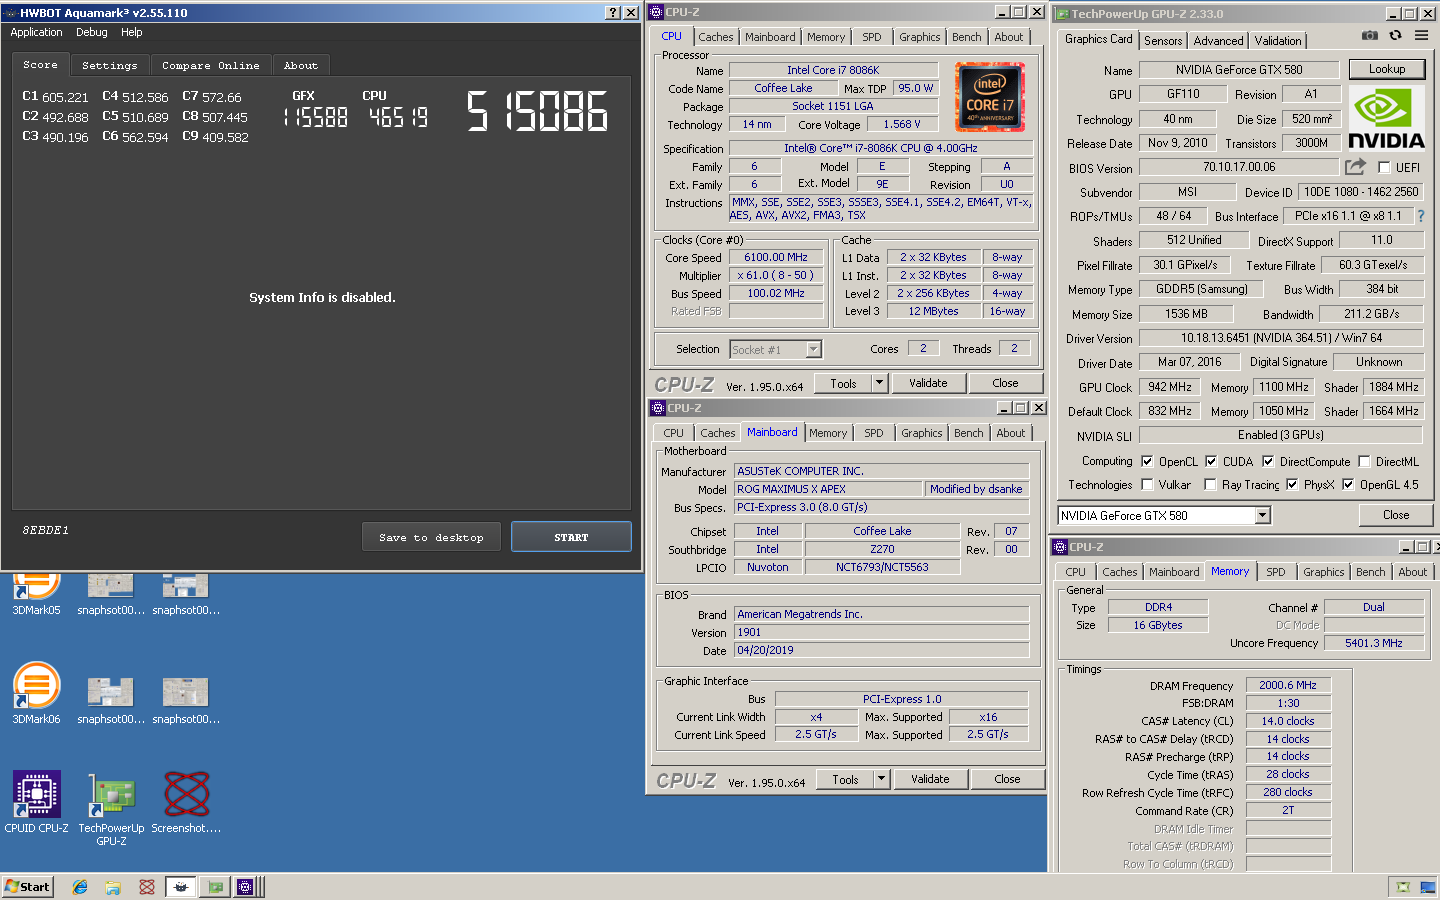
Task: Open the Application menu in HWBOT Aquamark
Action: (36, 32)
